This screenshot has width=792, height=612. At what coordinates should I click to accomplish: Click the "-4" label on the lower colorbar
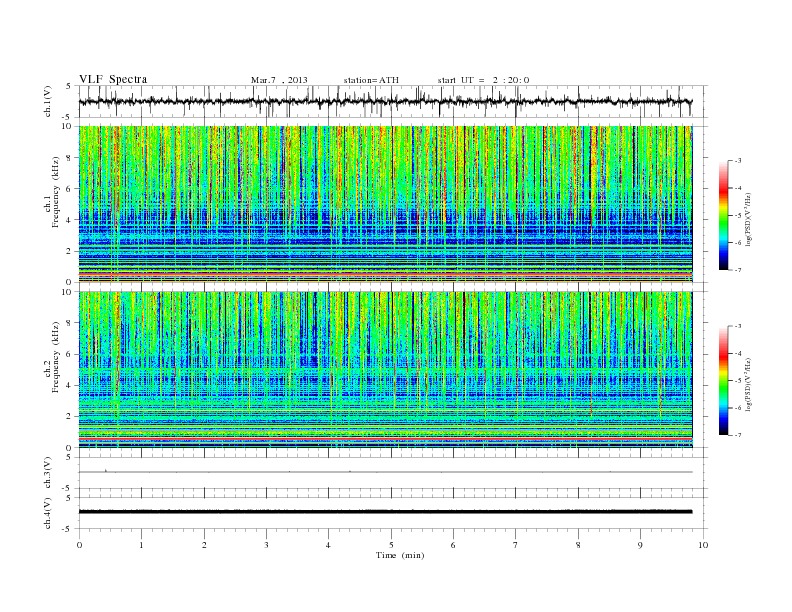tap(738, 353)
